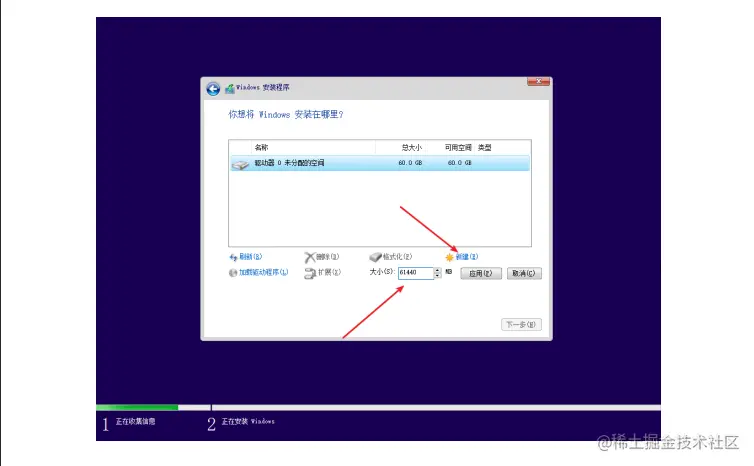Click the 总大小 column header
The height and width of the screenshot is (466, 754).
click(412, 148)
